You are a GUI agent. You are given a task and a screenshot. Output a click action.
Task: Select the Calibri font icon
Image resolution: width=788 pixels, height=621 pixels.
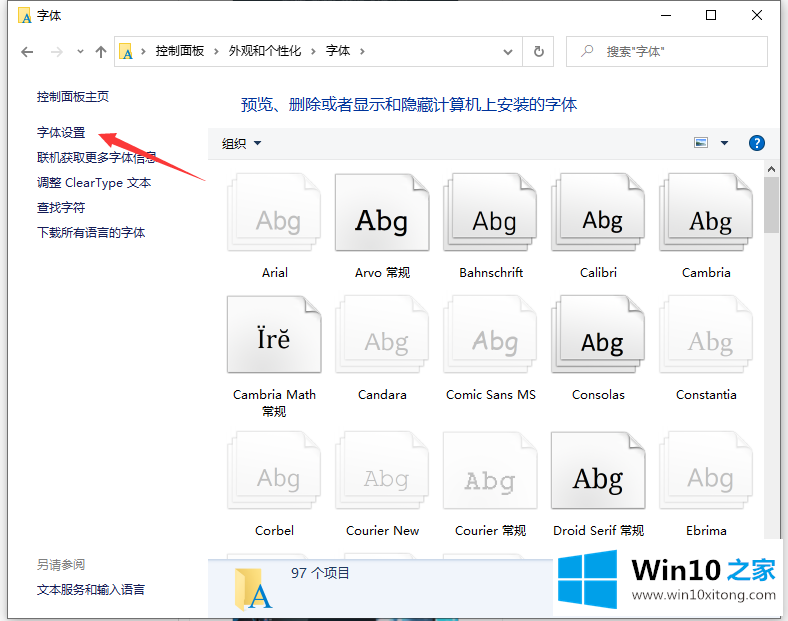point(598,212)
